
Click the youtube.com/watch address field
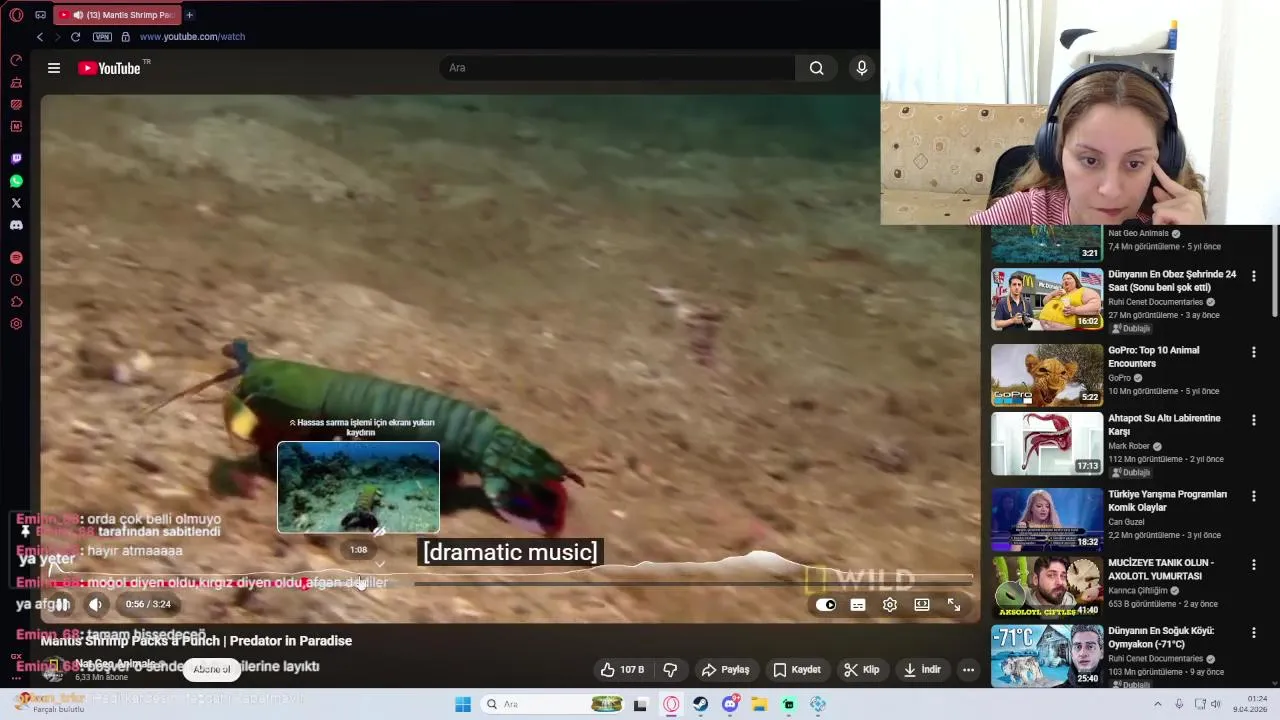coord(192,37)
